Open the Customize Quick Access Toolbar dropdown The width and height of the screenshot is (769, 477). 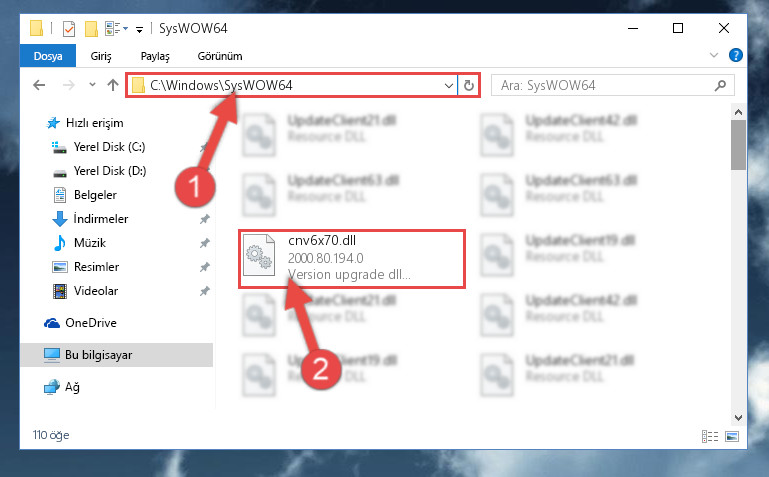139,30
